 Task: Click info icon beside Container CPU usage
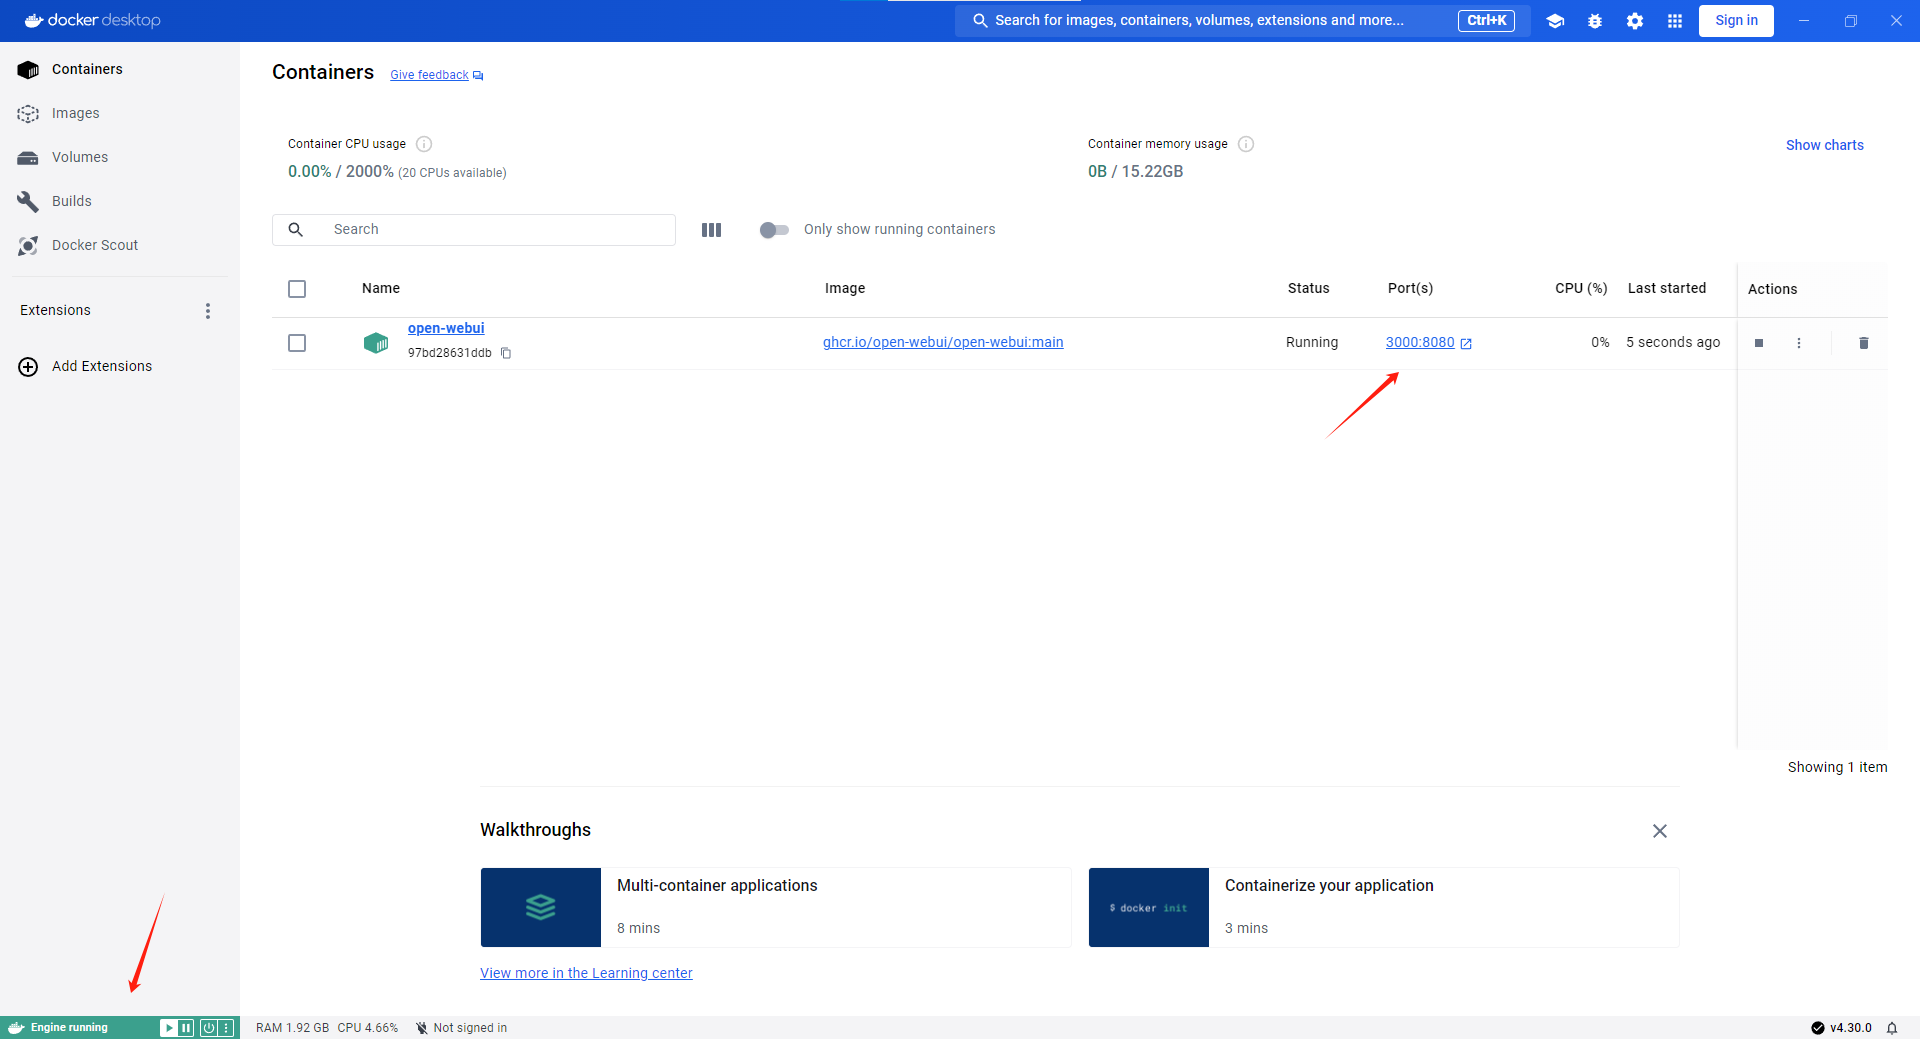tap(424, 144)
